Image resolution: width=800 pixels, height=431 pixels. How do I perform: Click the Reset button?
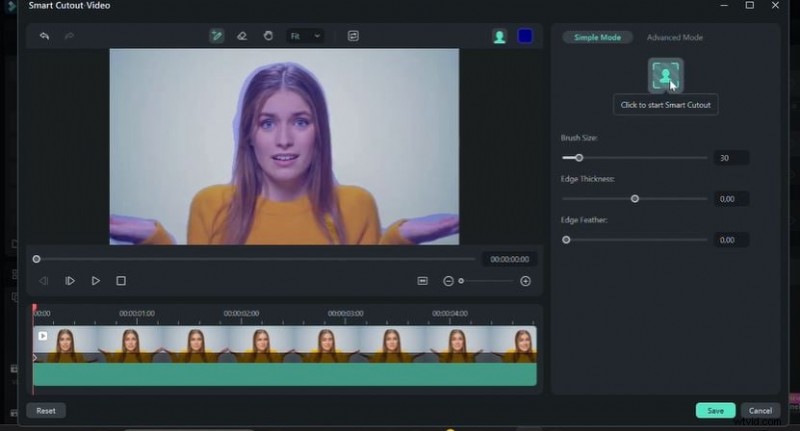(x=46, y=411)
